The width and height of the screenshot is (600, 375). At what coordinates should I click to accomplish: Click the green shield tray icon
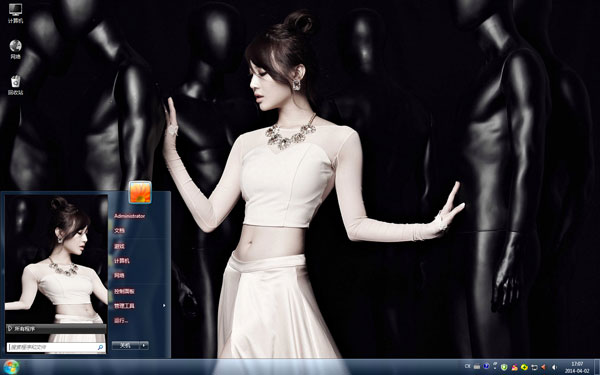[x=504, y=367]
